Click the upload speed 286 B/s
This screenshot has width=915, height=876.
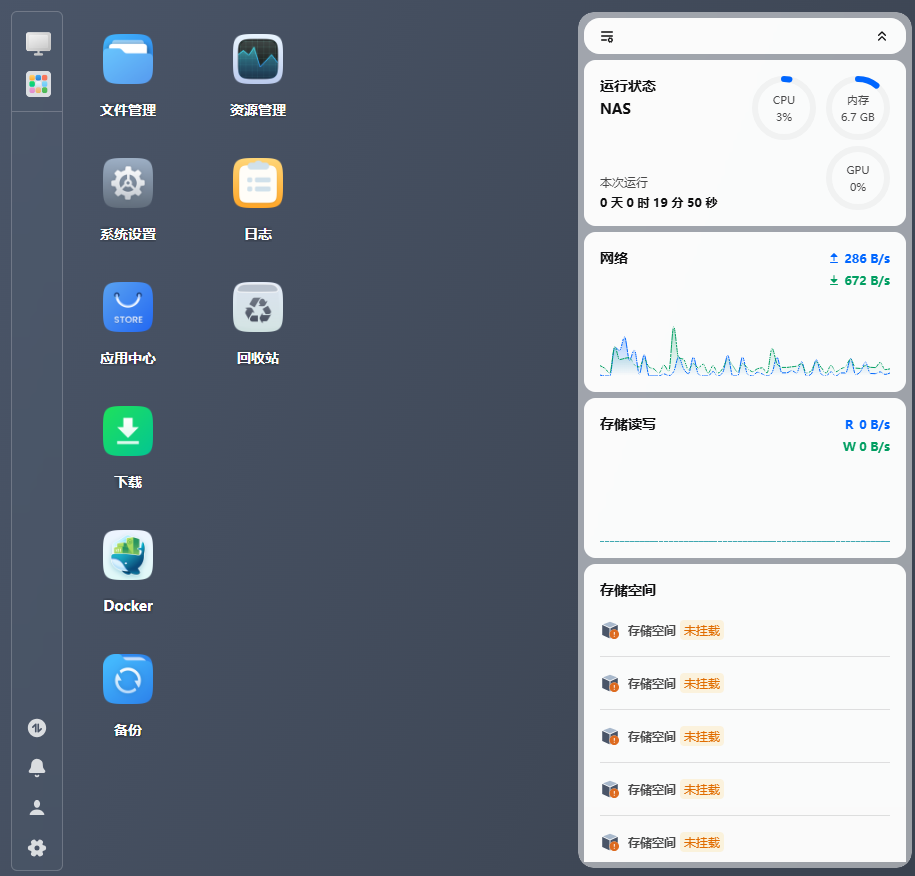[860, 259]
